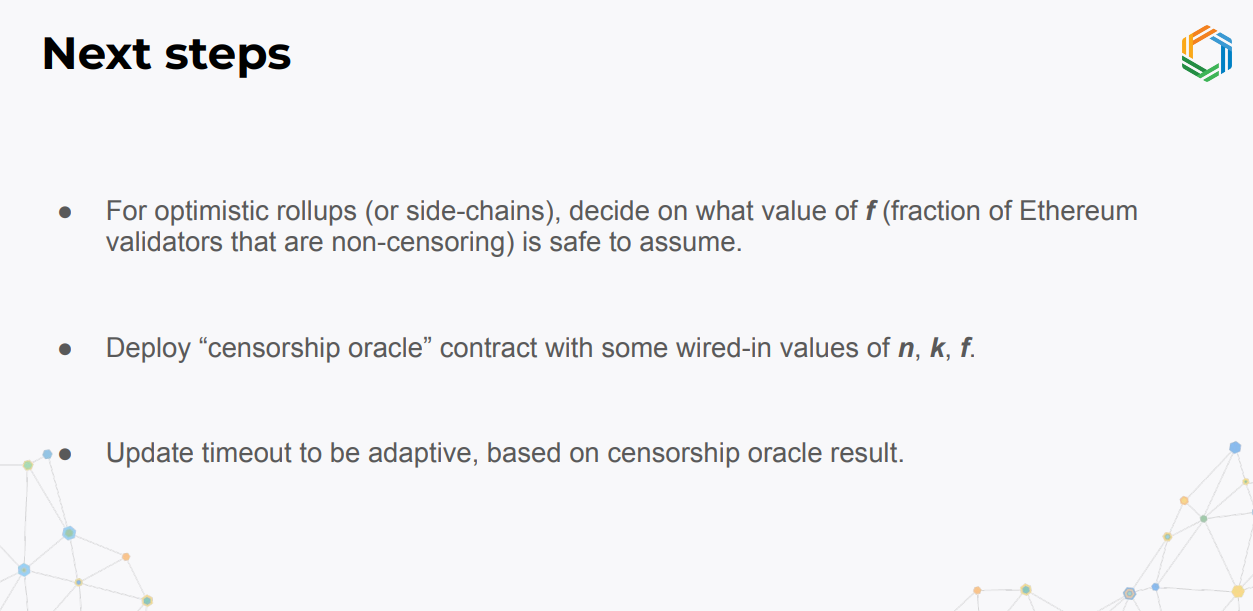This screenshot has height=611, width=1253.
Task: Click the large yellow node at bottom right
Action: click(x=1238, y=591)
